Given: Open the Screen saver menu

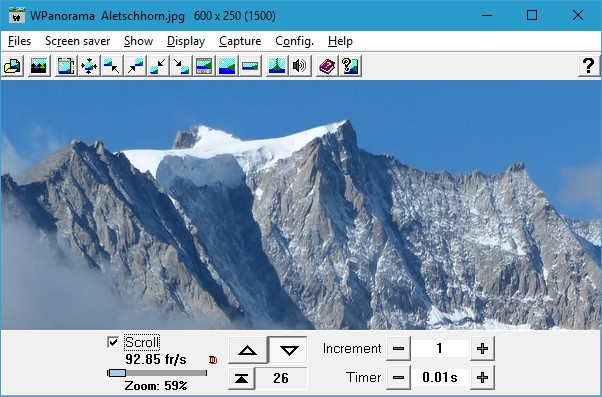Looking at the screenshot, I should tap(78, 41).
